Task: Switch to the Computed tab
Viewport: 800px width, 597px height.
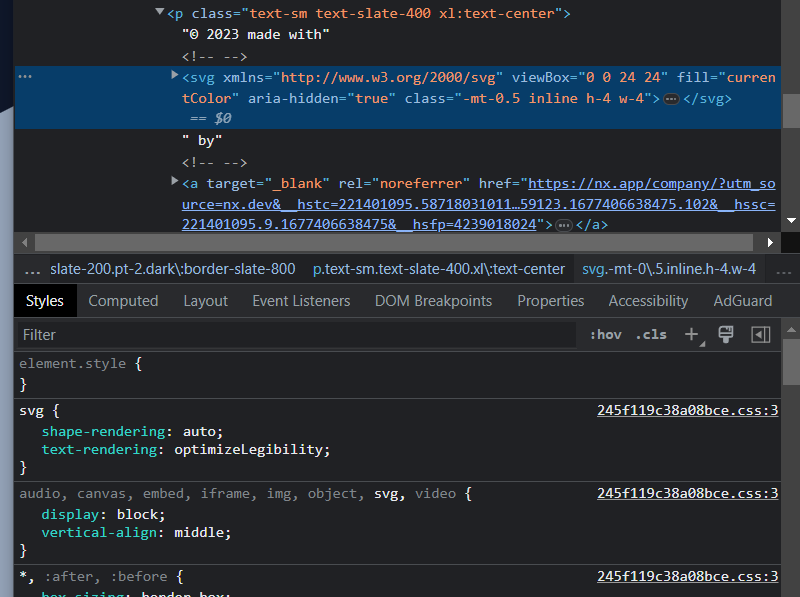Action: [x=123, y=300]
